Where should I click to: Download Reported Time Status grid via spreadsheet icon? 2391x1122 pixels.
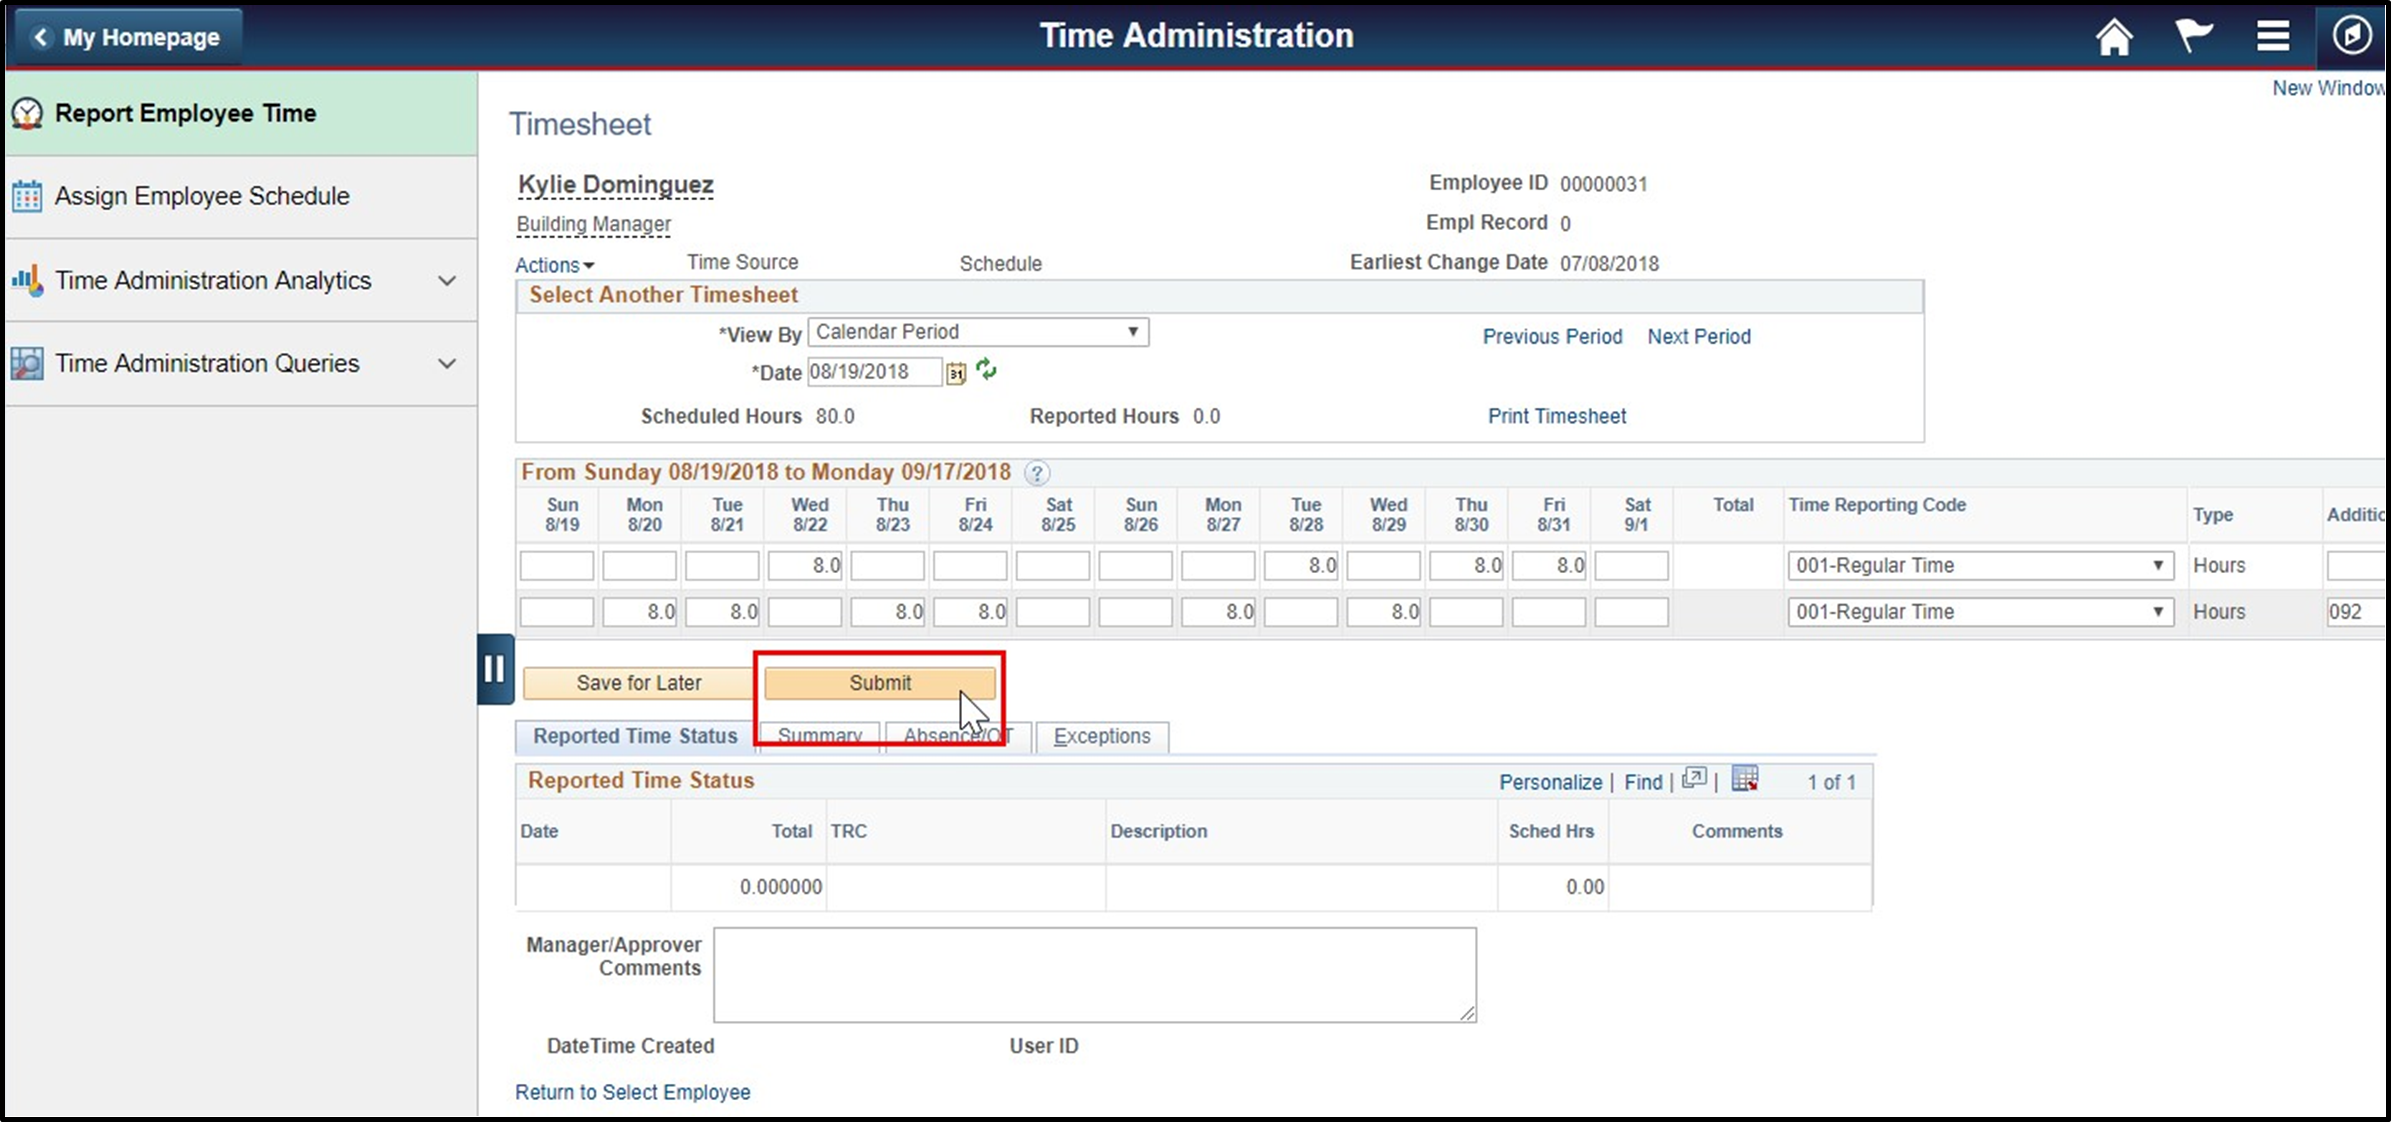tap(1744, 779)
